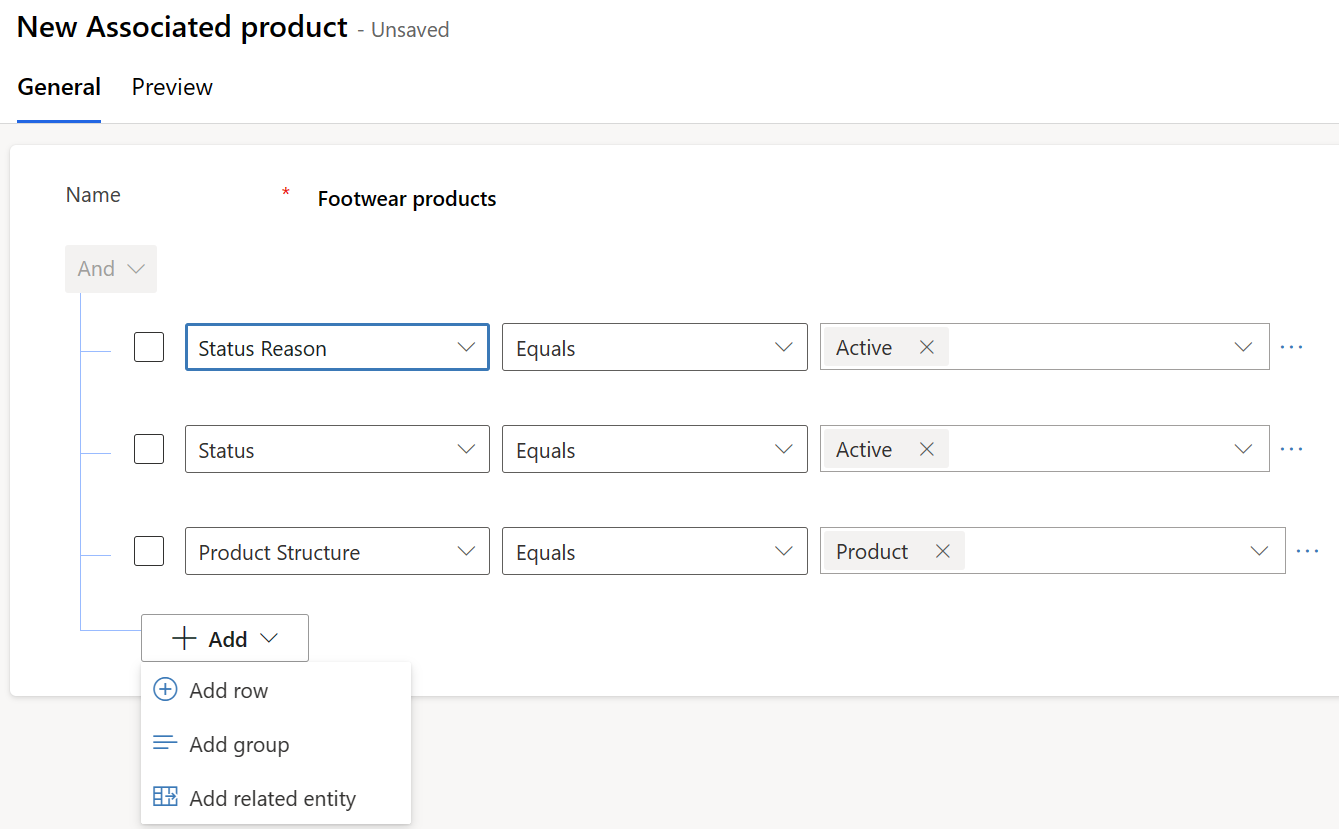The height and width of the screenshot is (829, 1339).
Task: Switch to the General tab
Action: click(x=59, y=87)
